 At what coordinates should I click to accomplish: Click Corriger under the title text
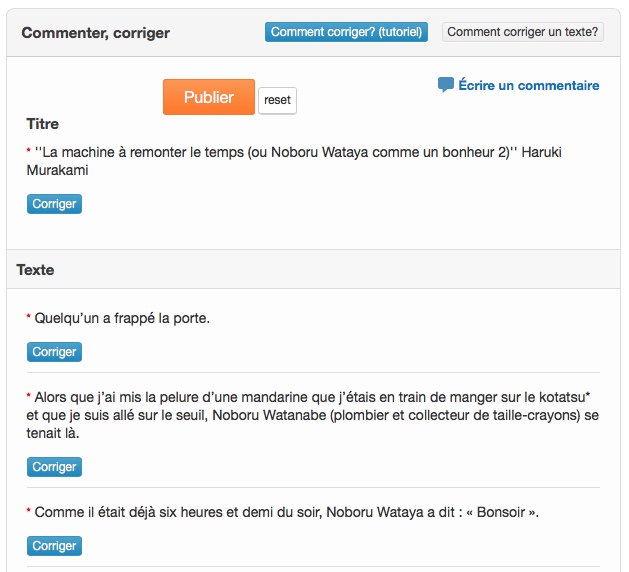(54, 204)
